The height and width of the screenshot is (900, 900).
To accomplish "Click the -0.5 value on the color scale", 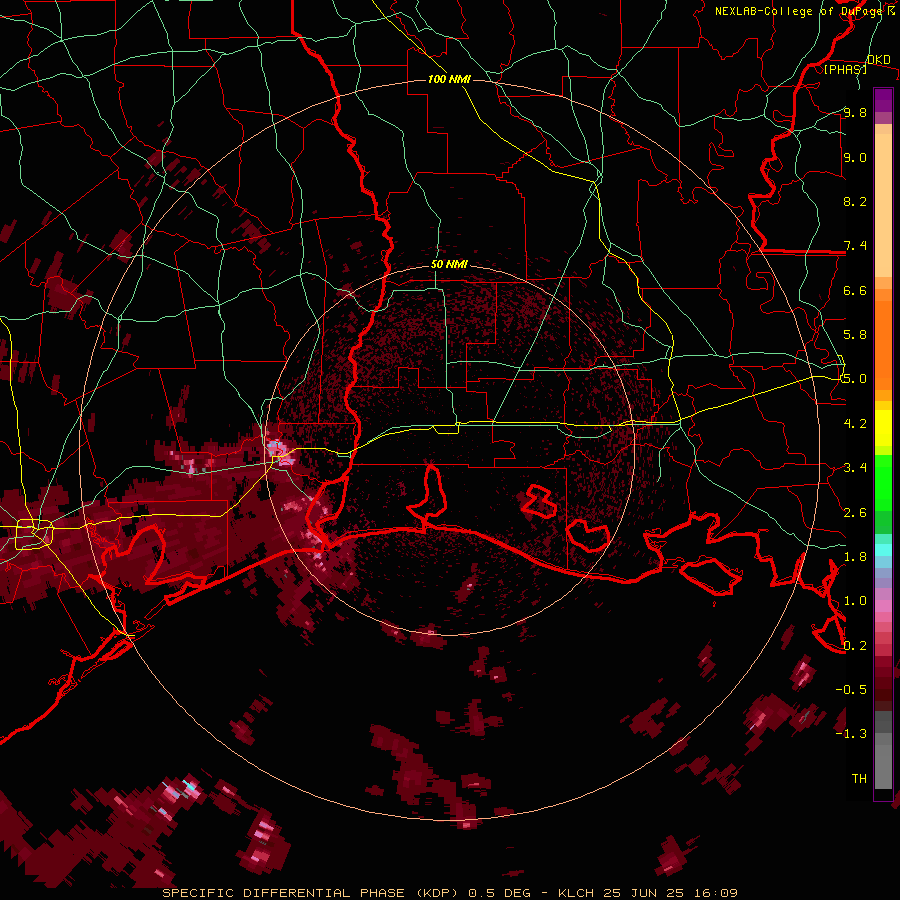I will [x=851, y=690].
